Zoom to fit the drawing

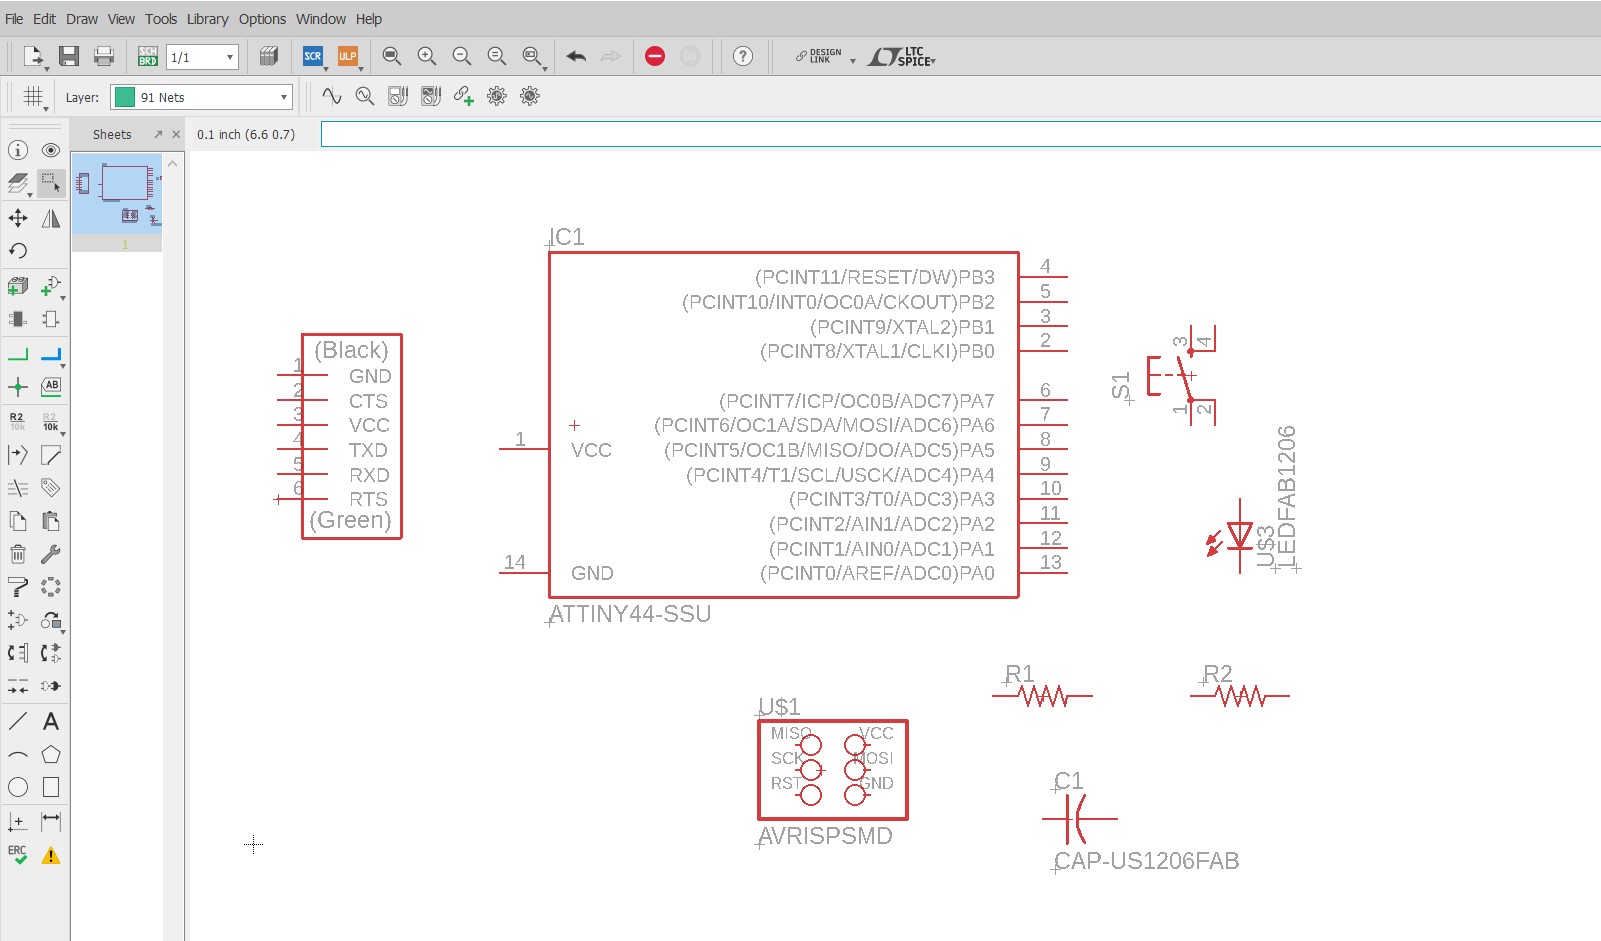pyautogui.click(x=392, y=57)
